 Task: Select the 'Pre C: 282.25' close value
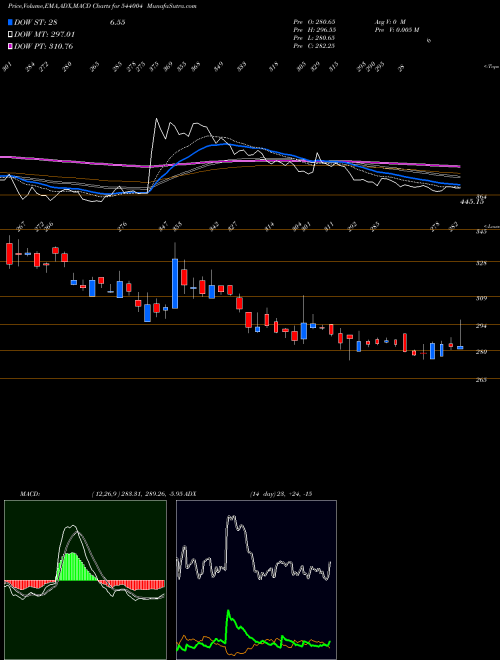point(314,46)
